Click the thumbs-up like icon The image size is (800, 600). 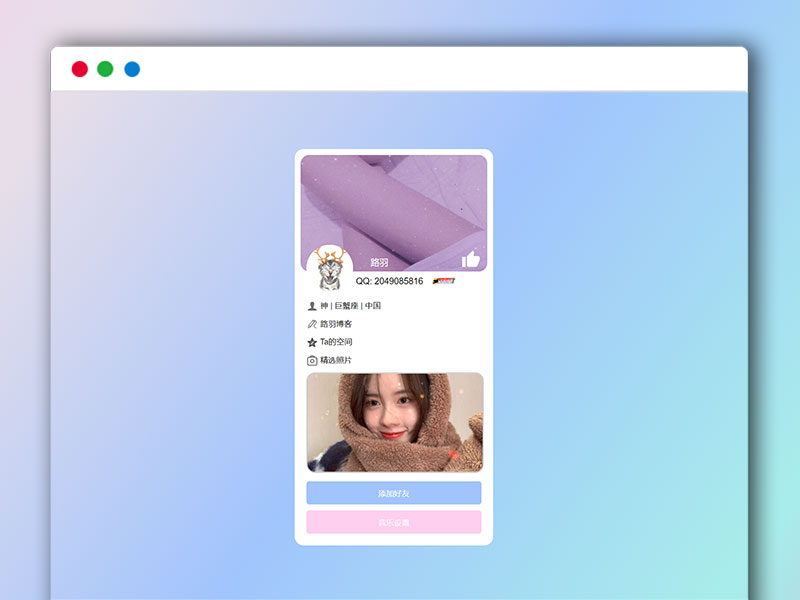[471, 259]
